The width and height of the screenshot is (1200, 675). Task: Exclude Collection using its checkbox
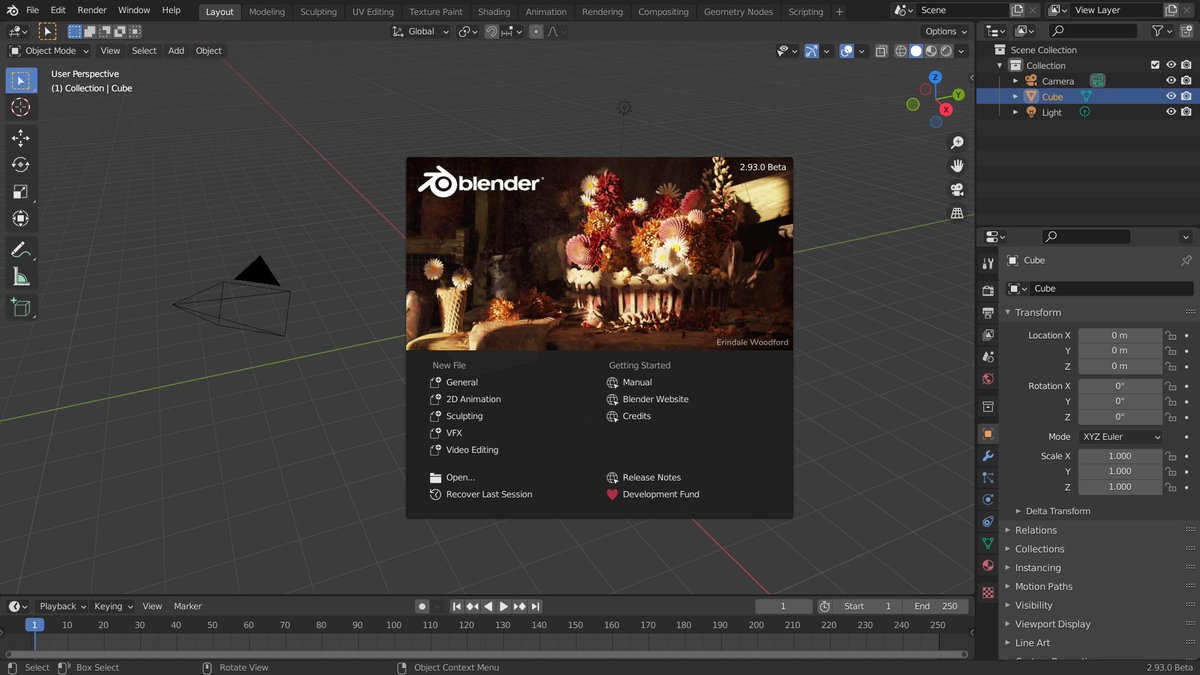coord(1155,65)
